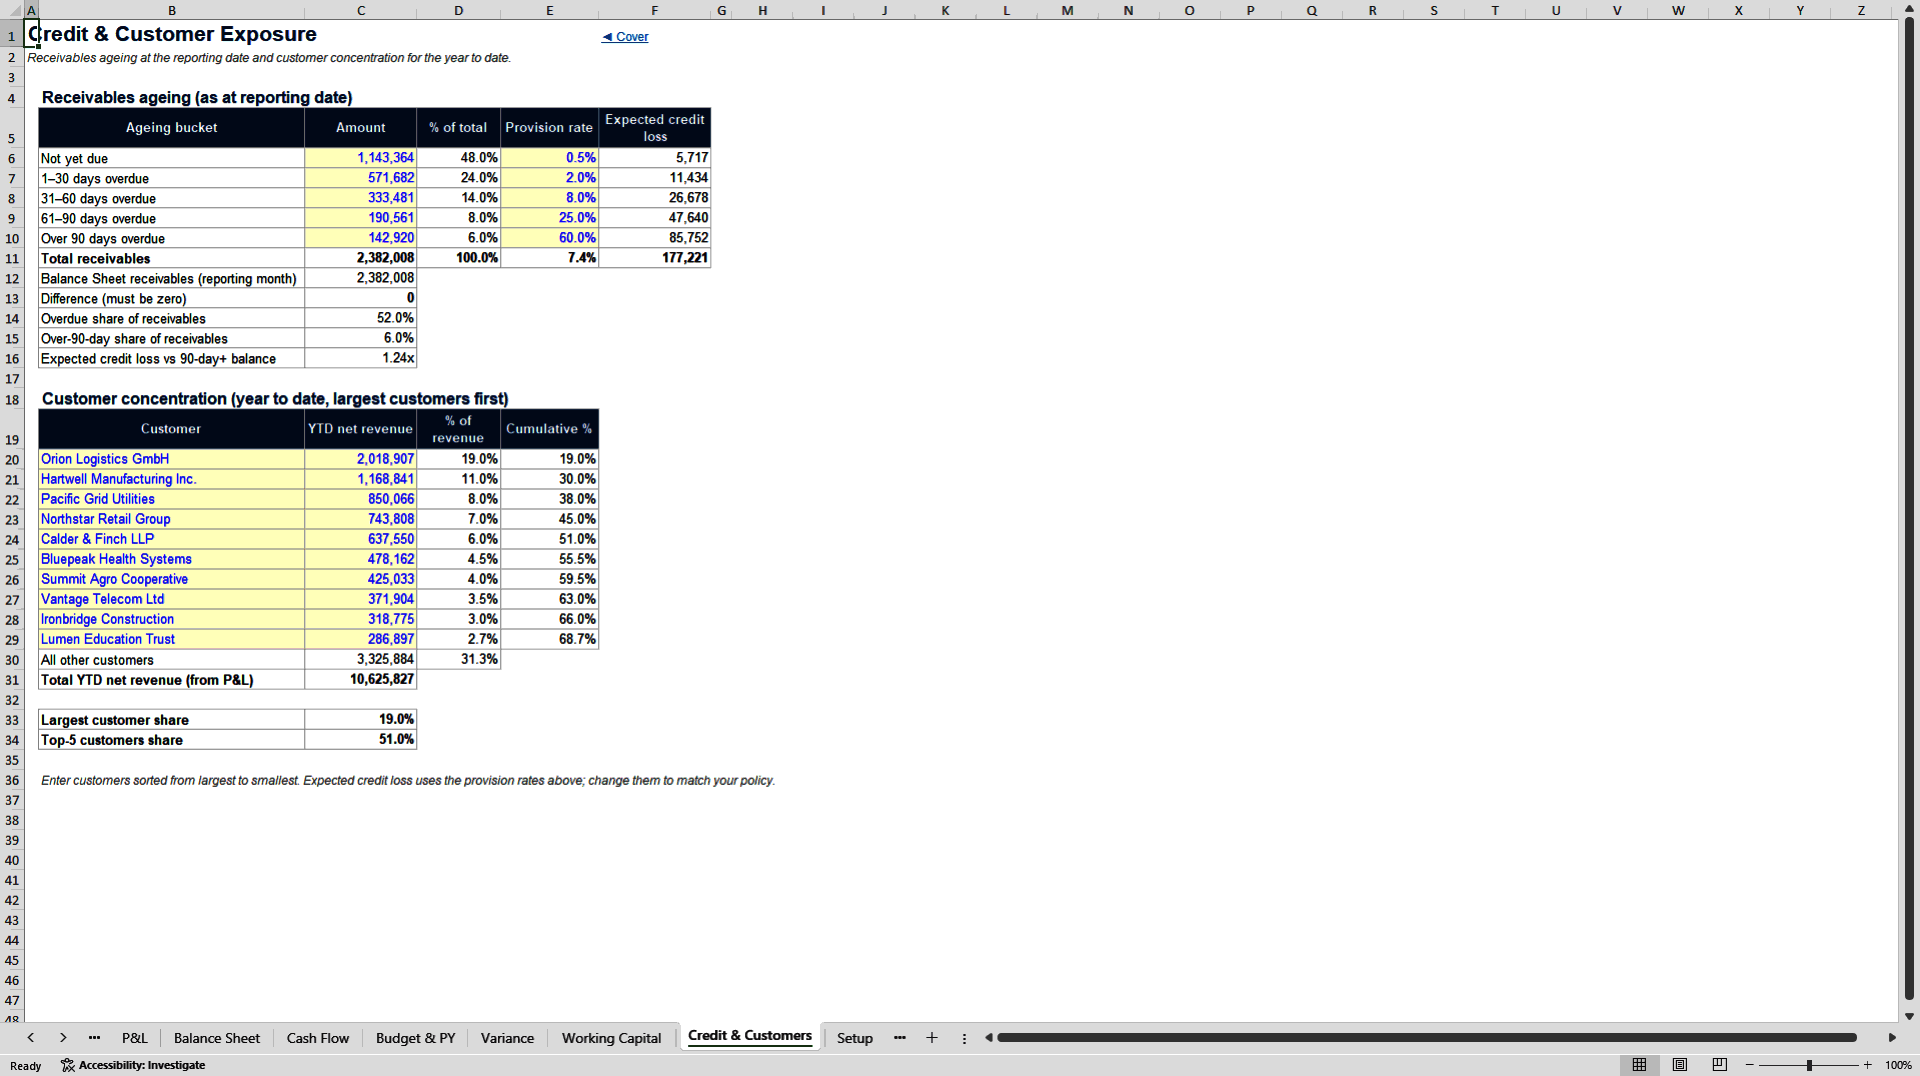Switch to Working Capital tab
The image size is (1920, 1076).
coord(611,1038)
